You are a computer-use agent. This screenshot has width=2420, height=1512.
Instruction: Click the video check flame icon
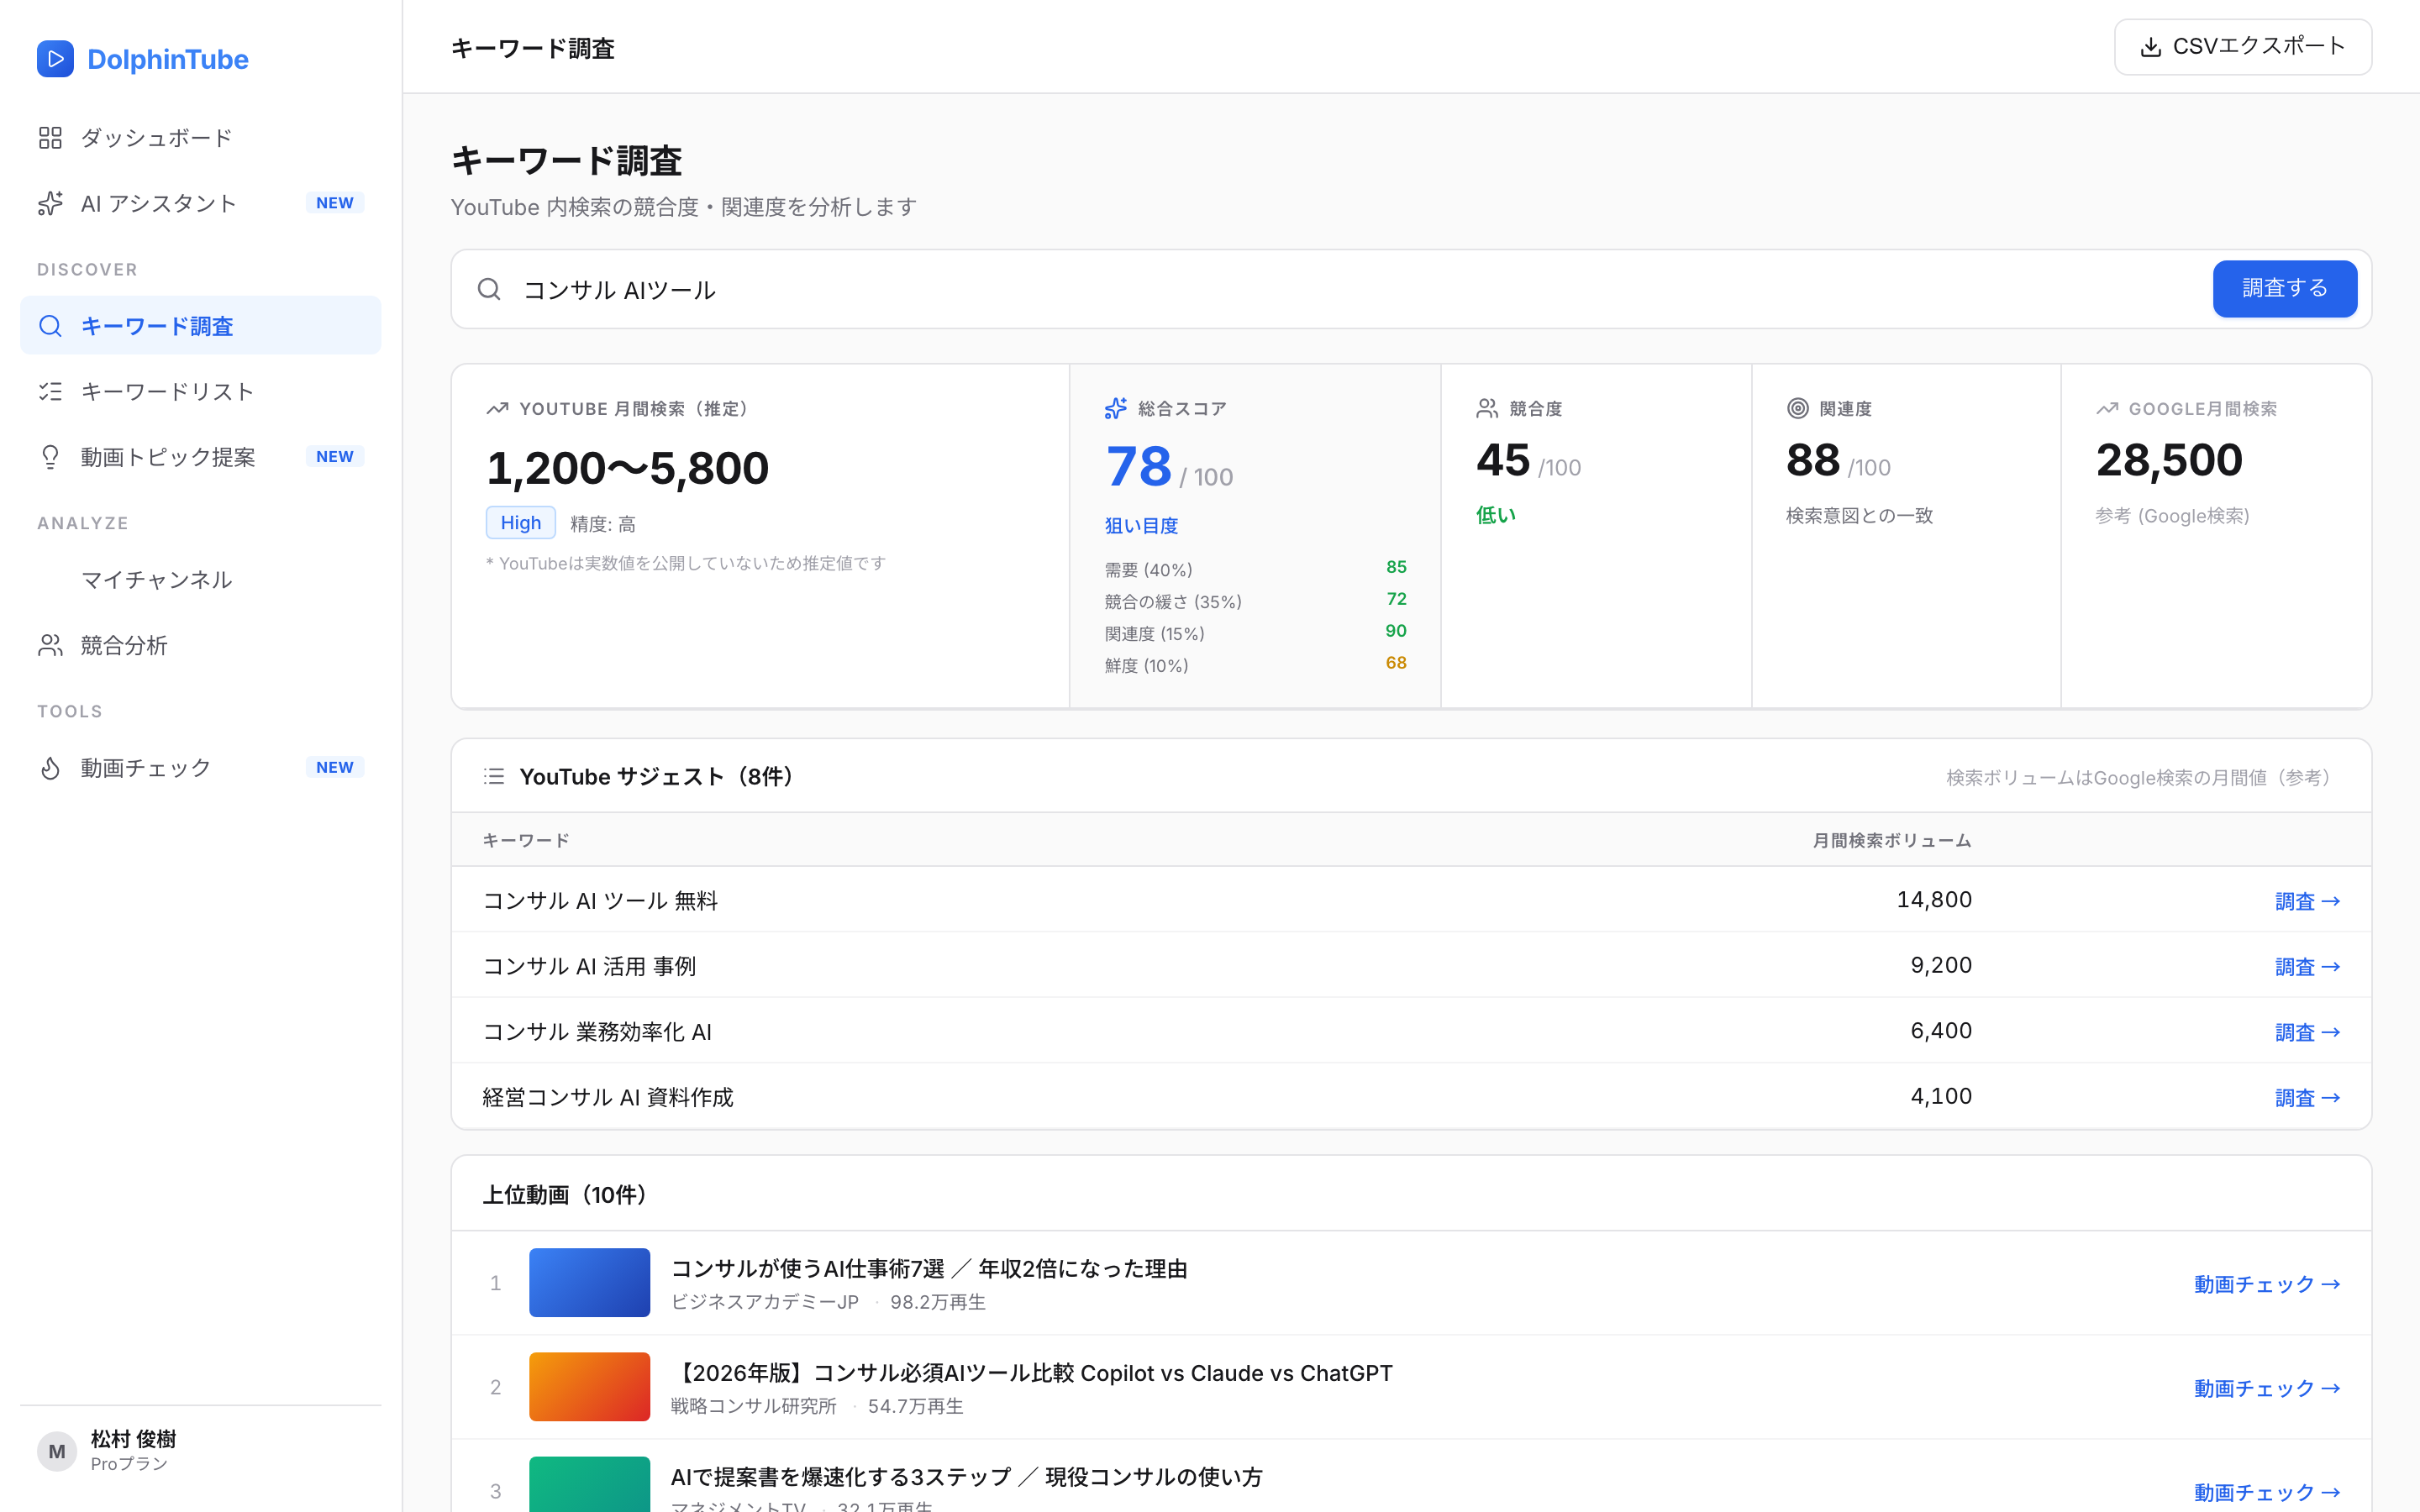tap(50, 768)
